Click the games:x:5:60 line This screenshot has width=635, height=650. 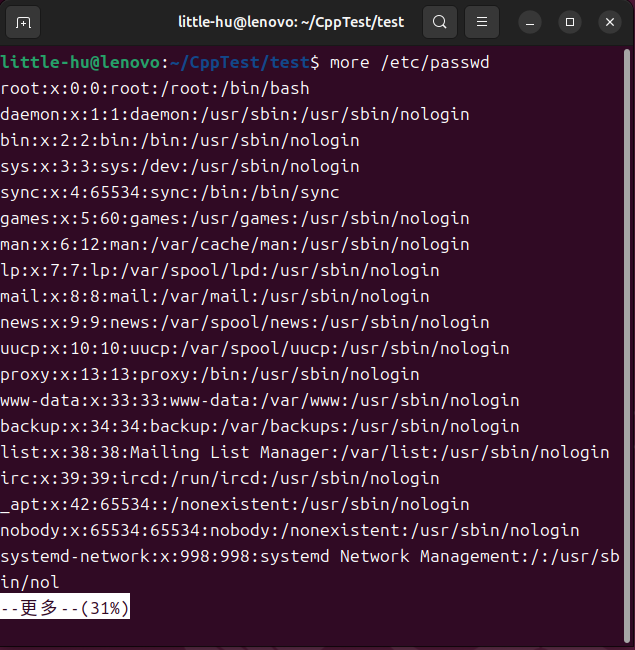click(235, 219)
